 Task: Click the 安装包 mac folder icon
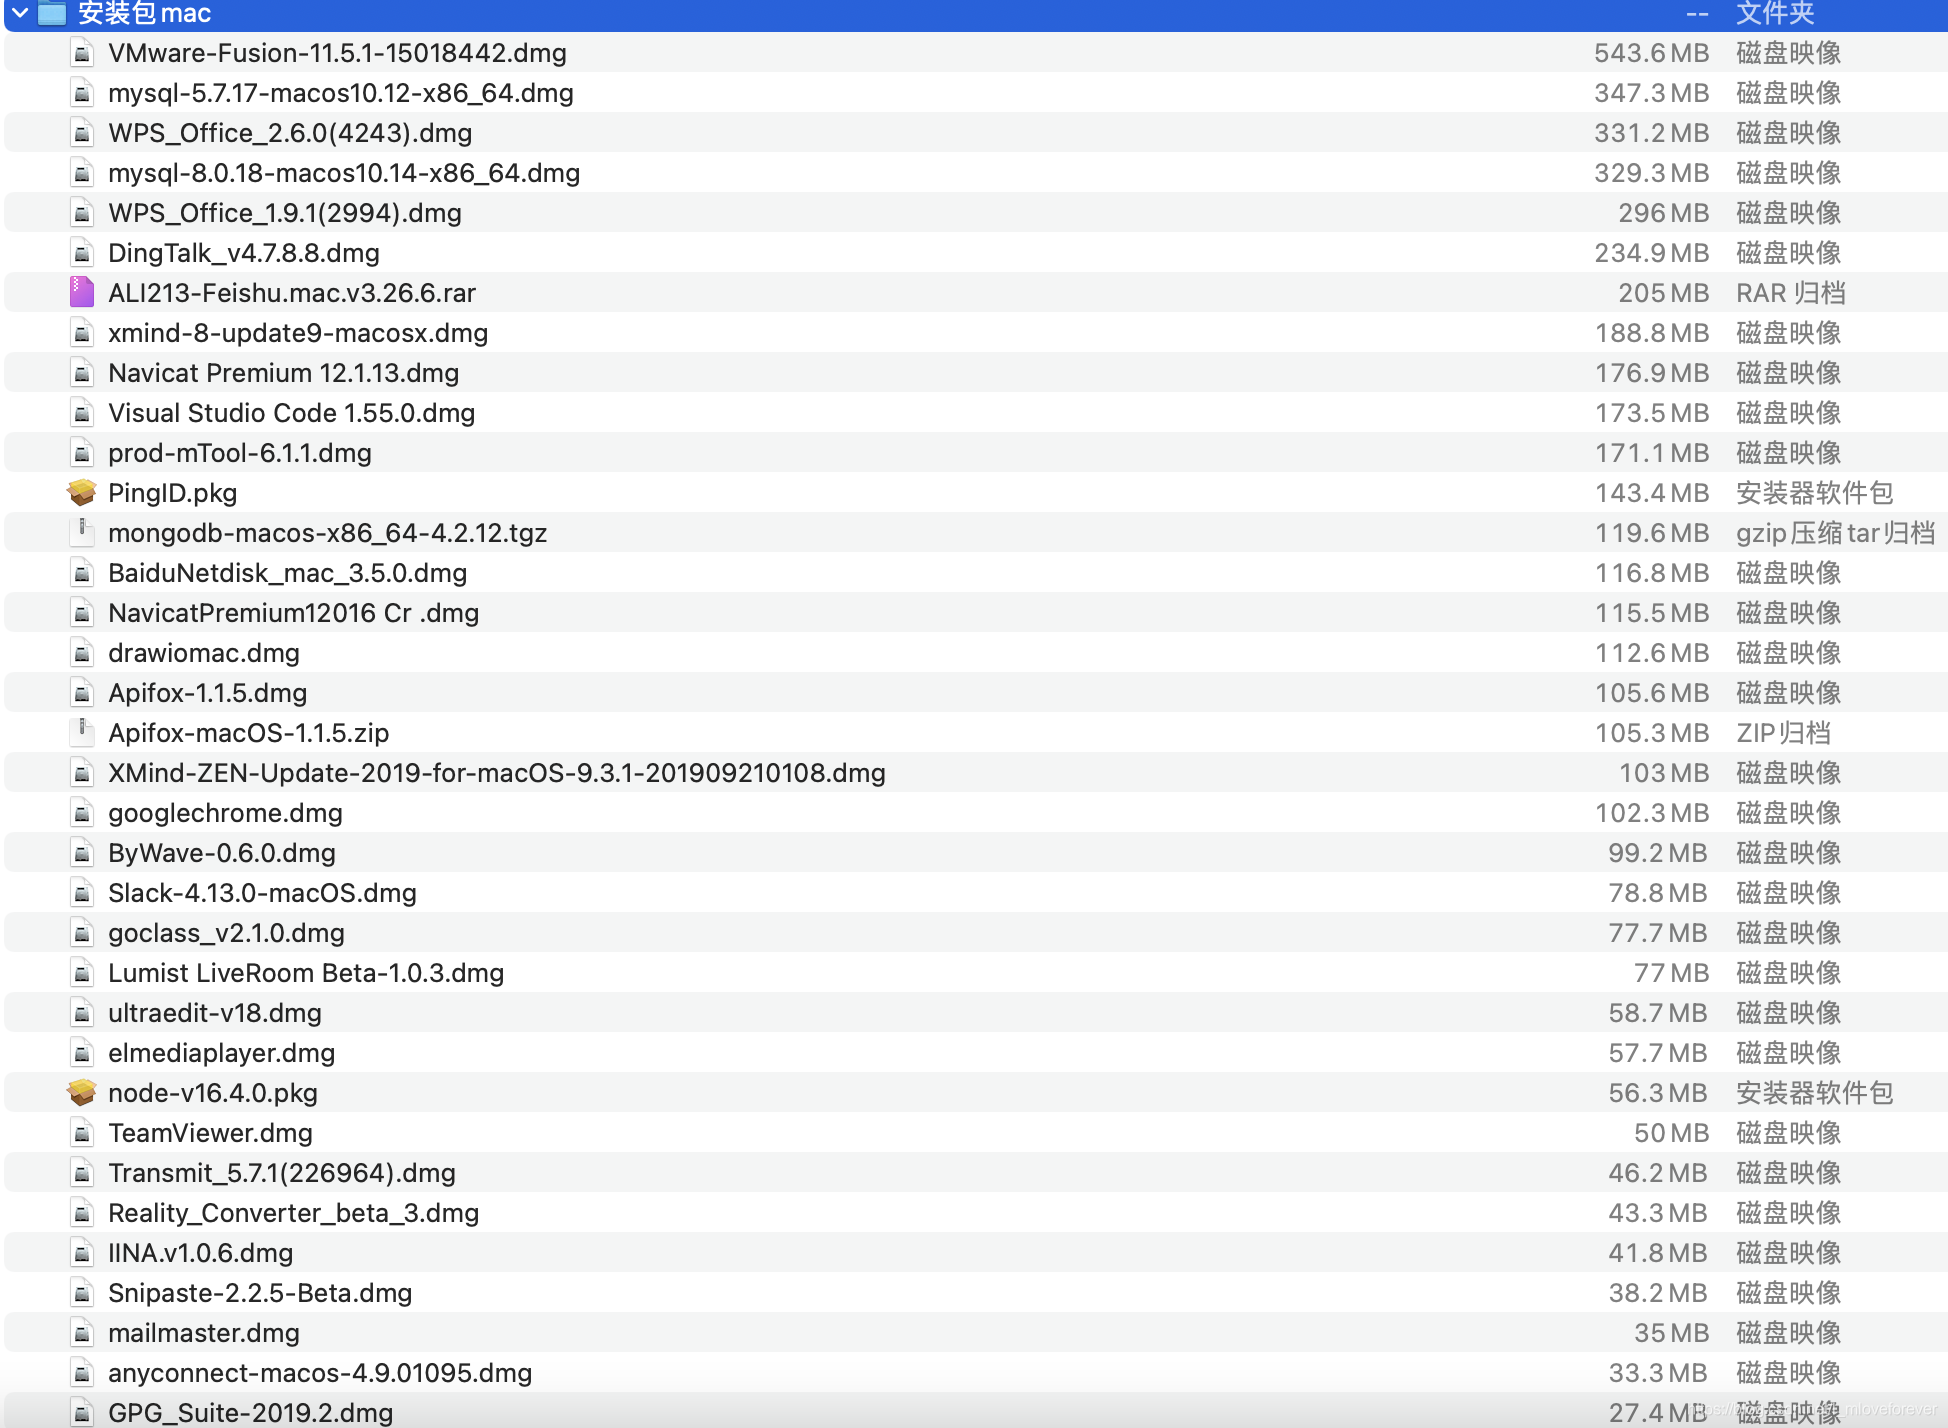click(52, 13)
